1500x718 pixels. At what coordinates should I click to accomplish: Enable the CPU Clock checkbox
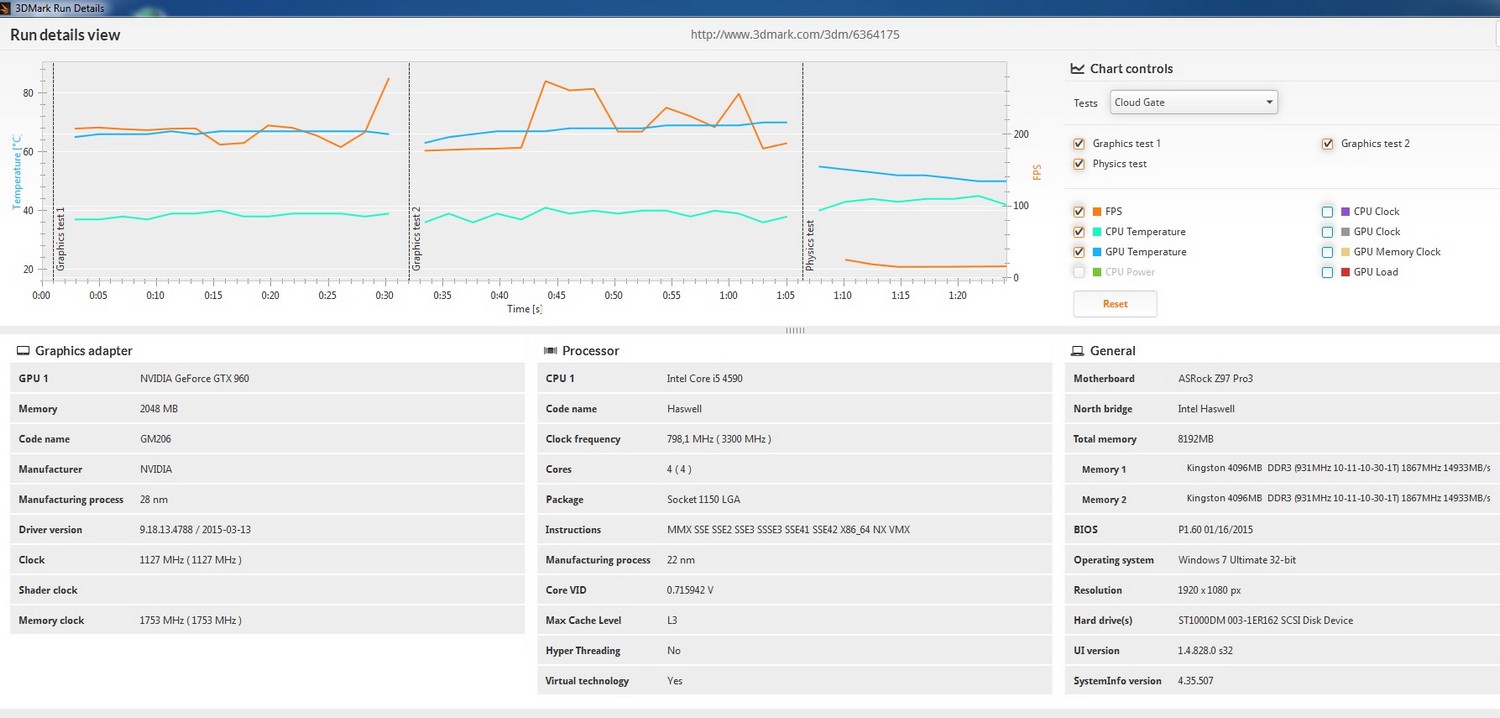(x=1327, y=212)
